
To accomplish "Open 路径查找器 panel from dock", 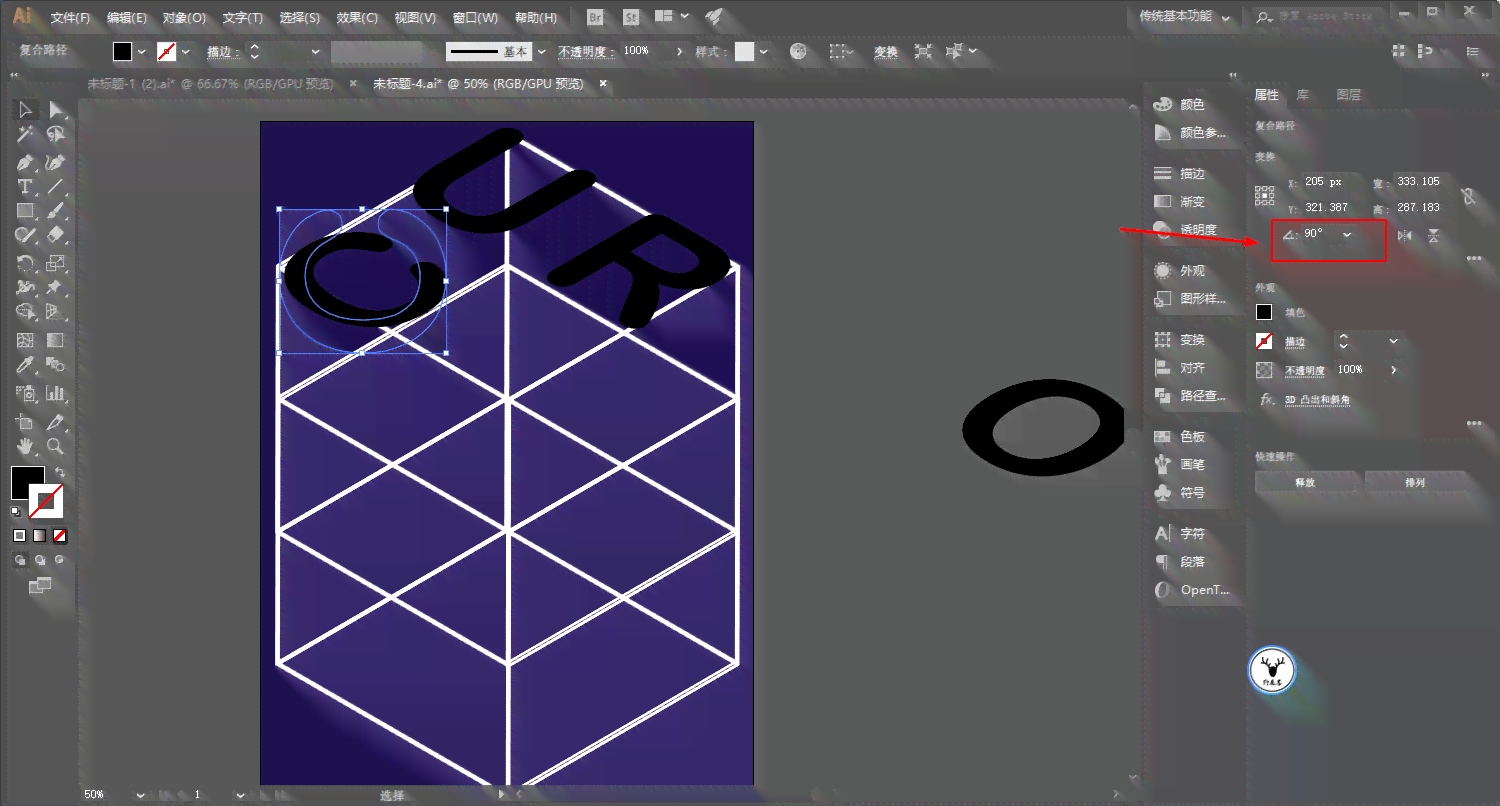I will (1190, 396).
